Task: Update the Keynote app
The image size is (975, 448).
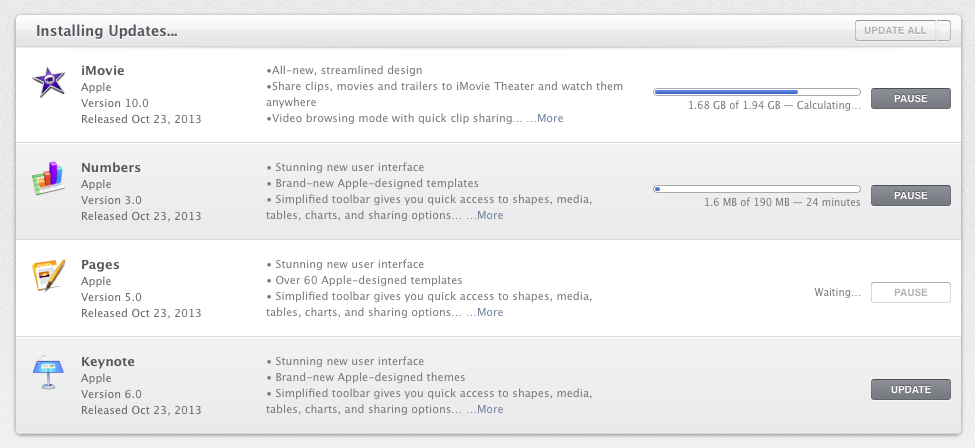Action: [x=910, y=390]
